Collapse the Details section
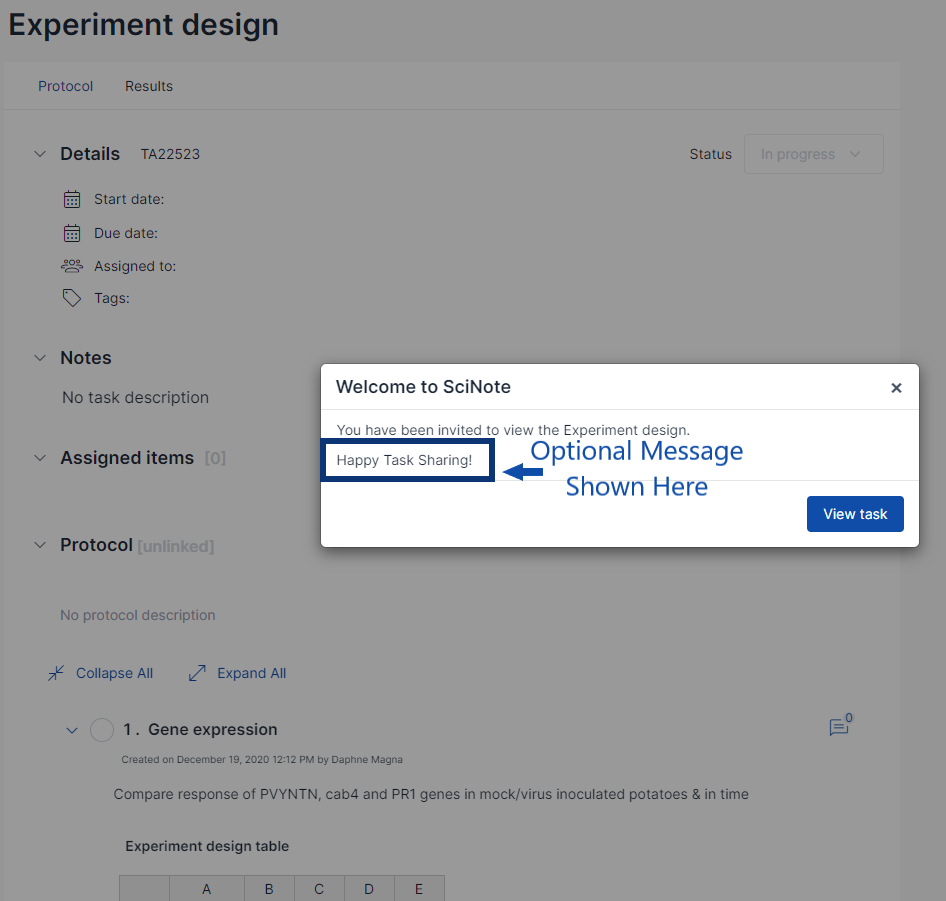946x901 pixels. pyautogui.click(x=40, y=154)
